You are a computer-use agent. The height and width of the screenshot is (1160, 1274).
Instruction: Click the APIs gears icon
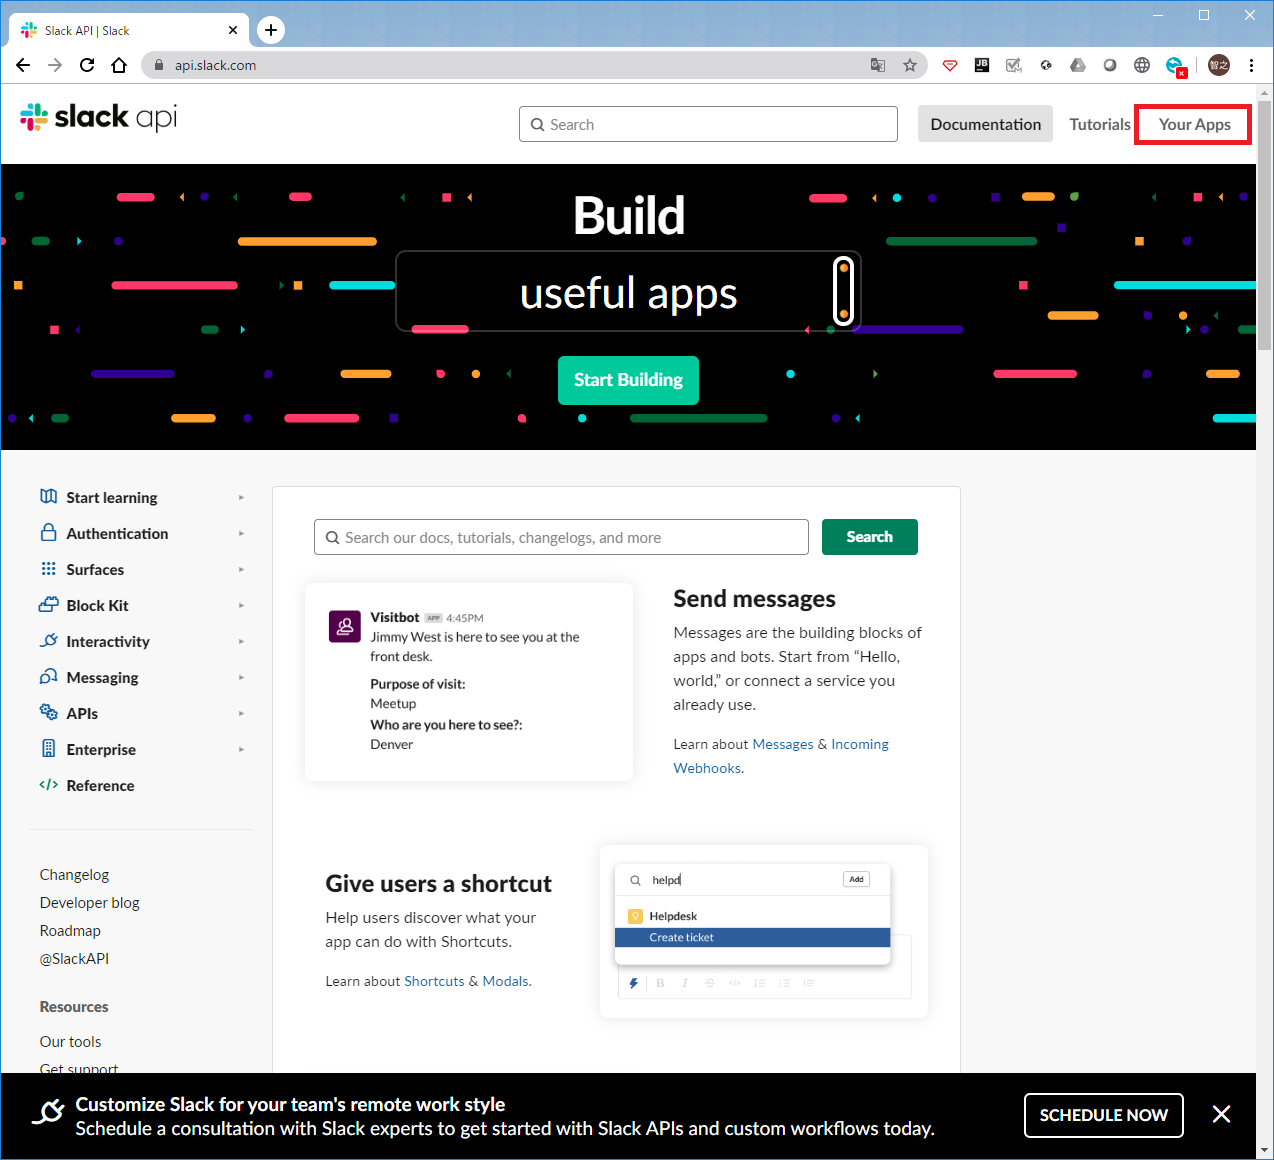point(48,713)
